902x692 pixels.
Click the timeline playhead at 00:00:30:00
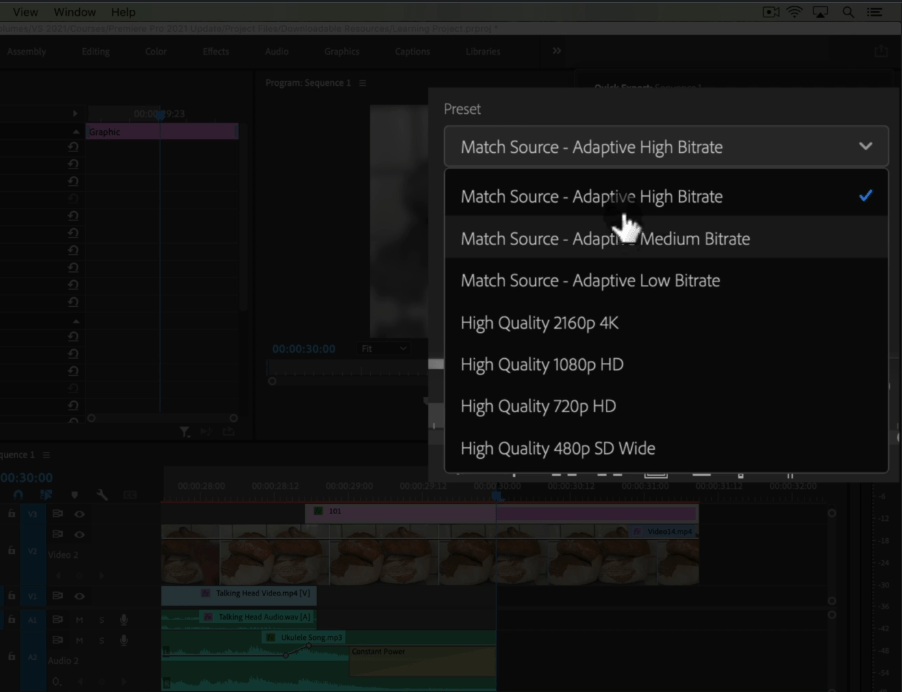(498, 495)
